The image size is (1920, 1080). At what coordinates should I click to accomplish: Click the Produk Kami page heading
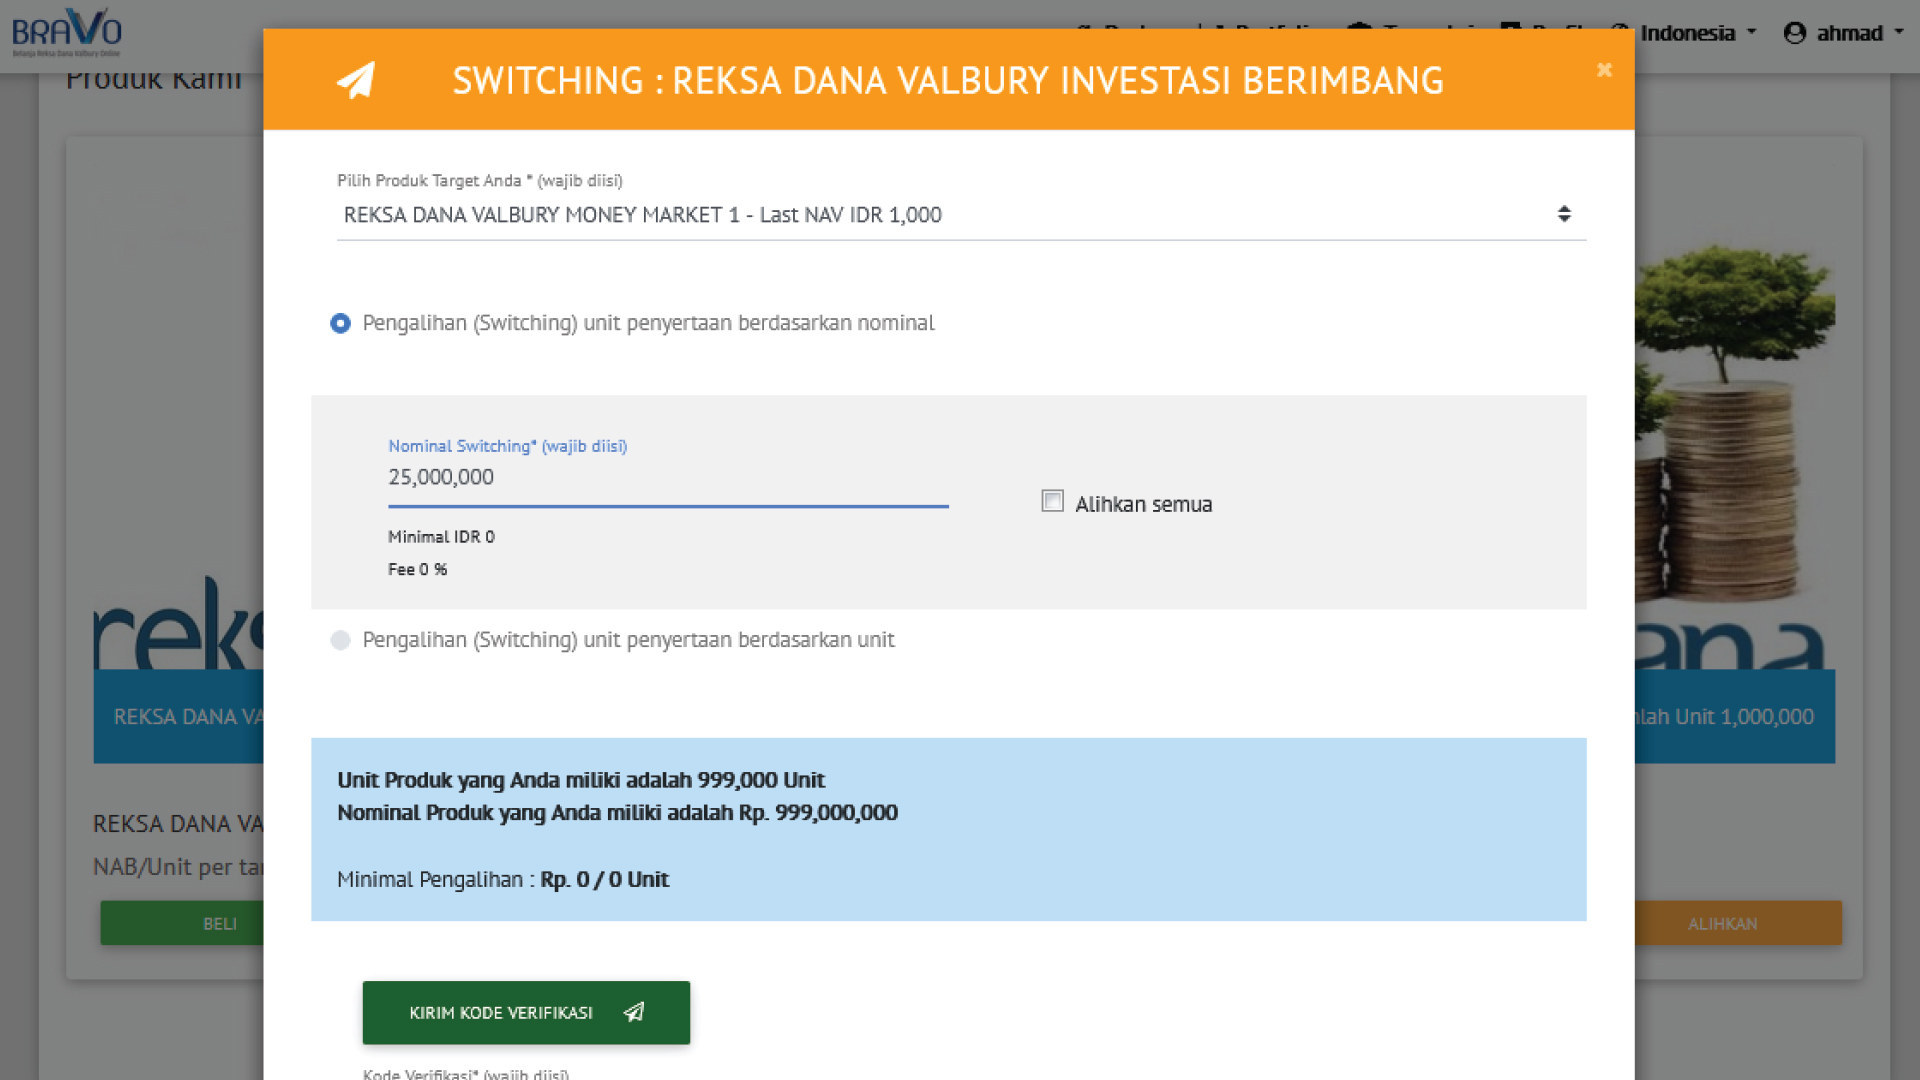153,80
